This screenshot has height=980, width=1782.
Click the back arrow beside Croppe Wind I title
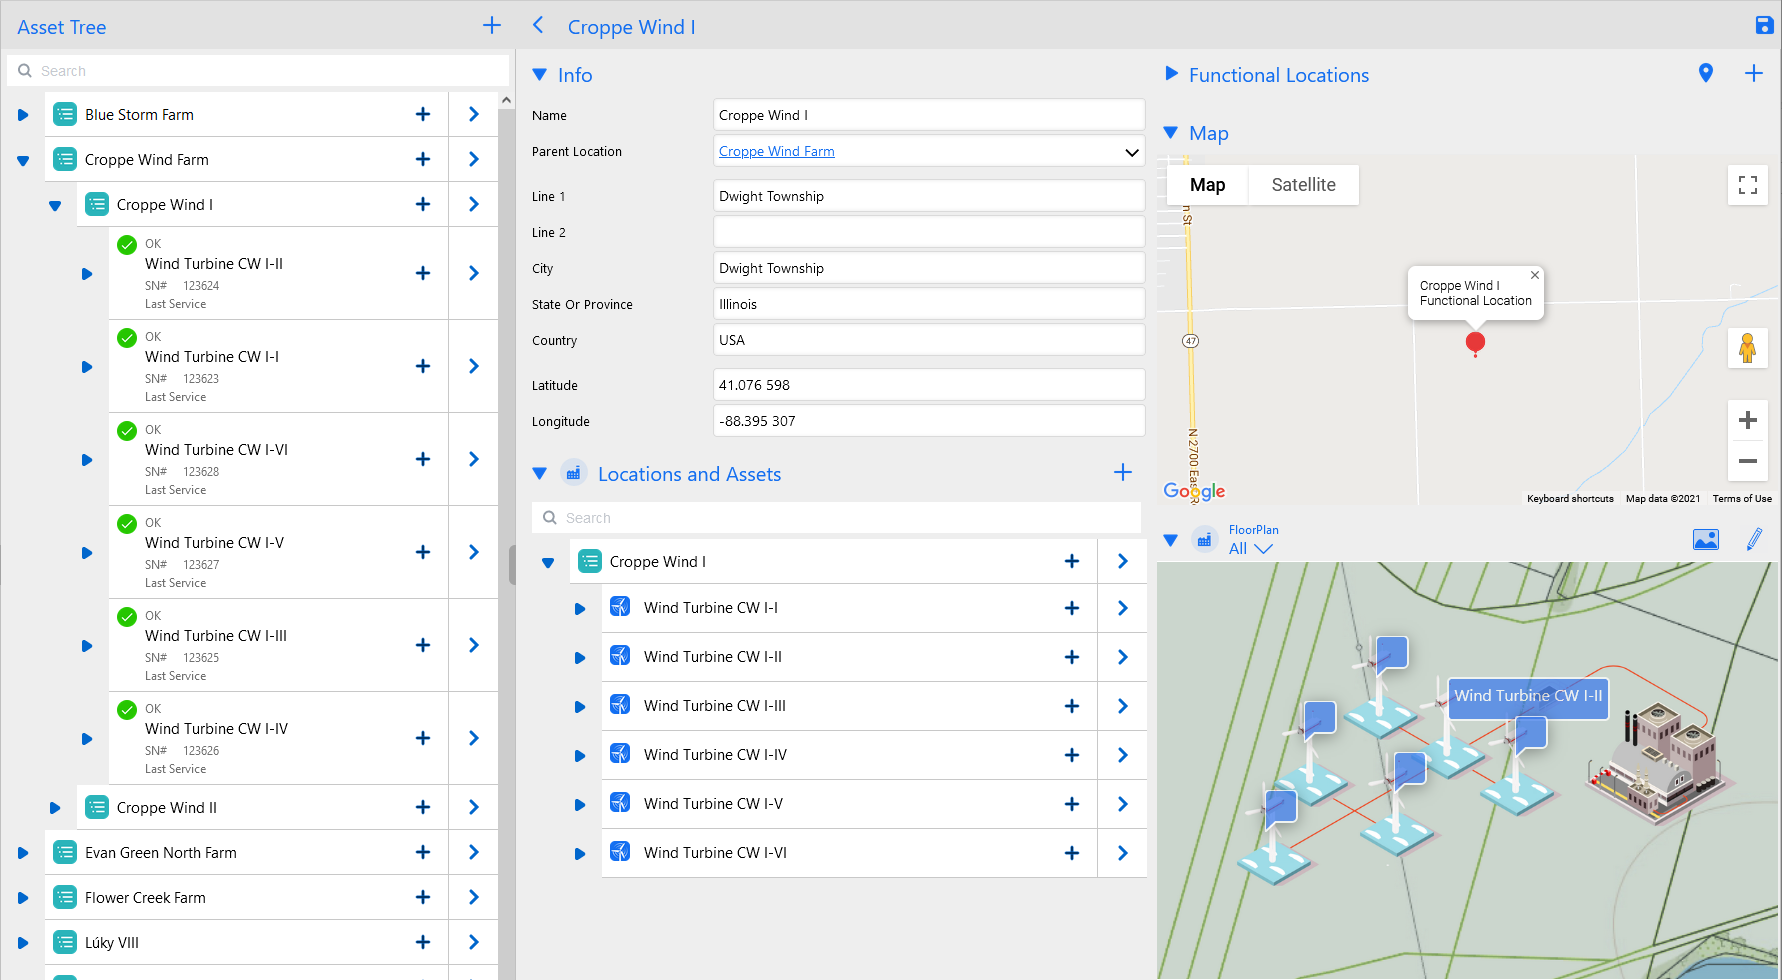point(538,25)
